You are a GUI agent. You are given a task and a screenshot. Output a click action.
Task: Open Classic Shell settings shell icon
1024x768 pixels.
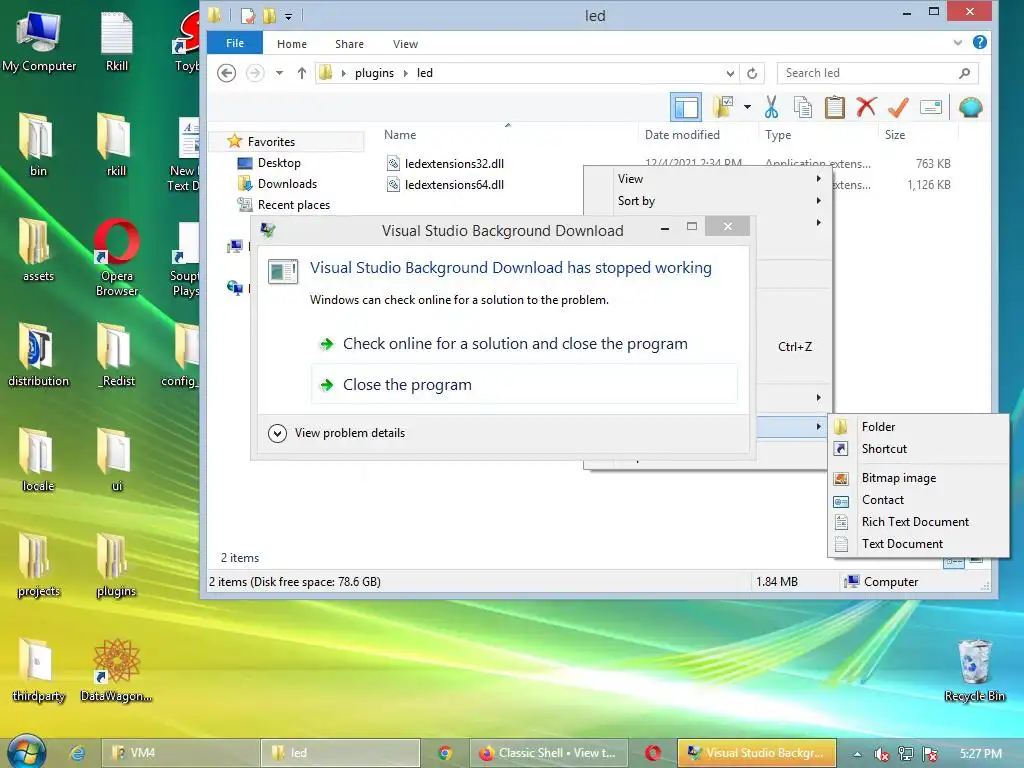(970, 107)
